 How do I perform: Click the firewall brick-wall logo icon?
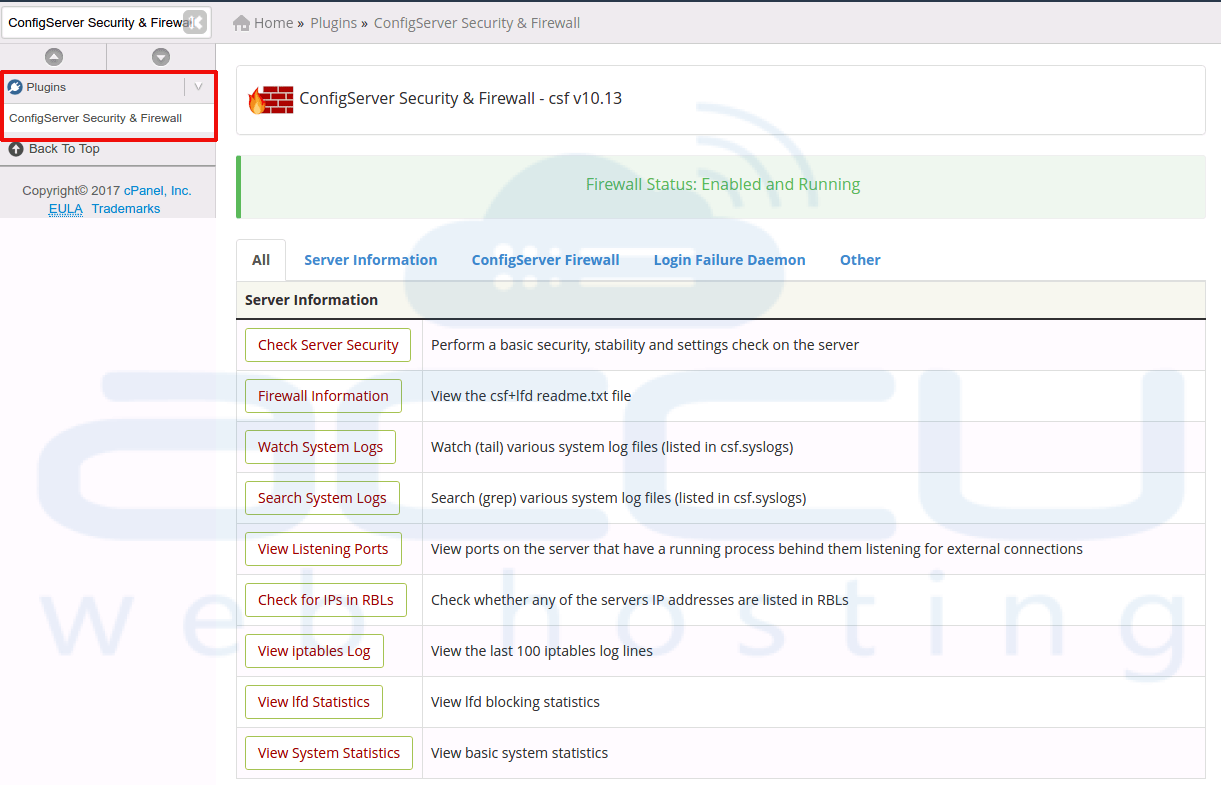tap(271, 99)
